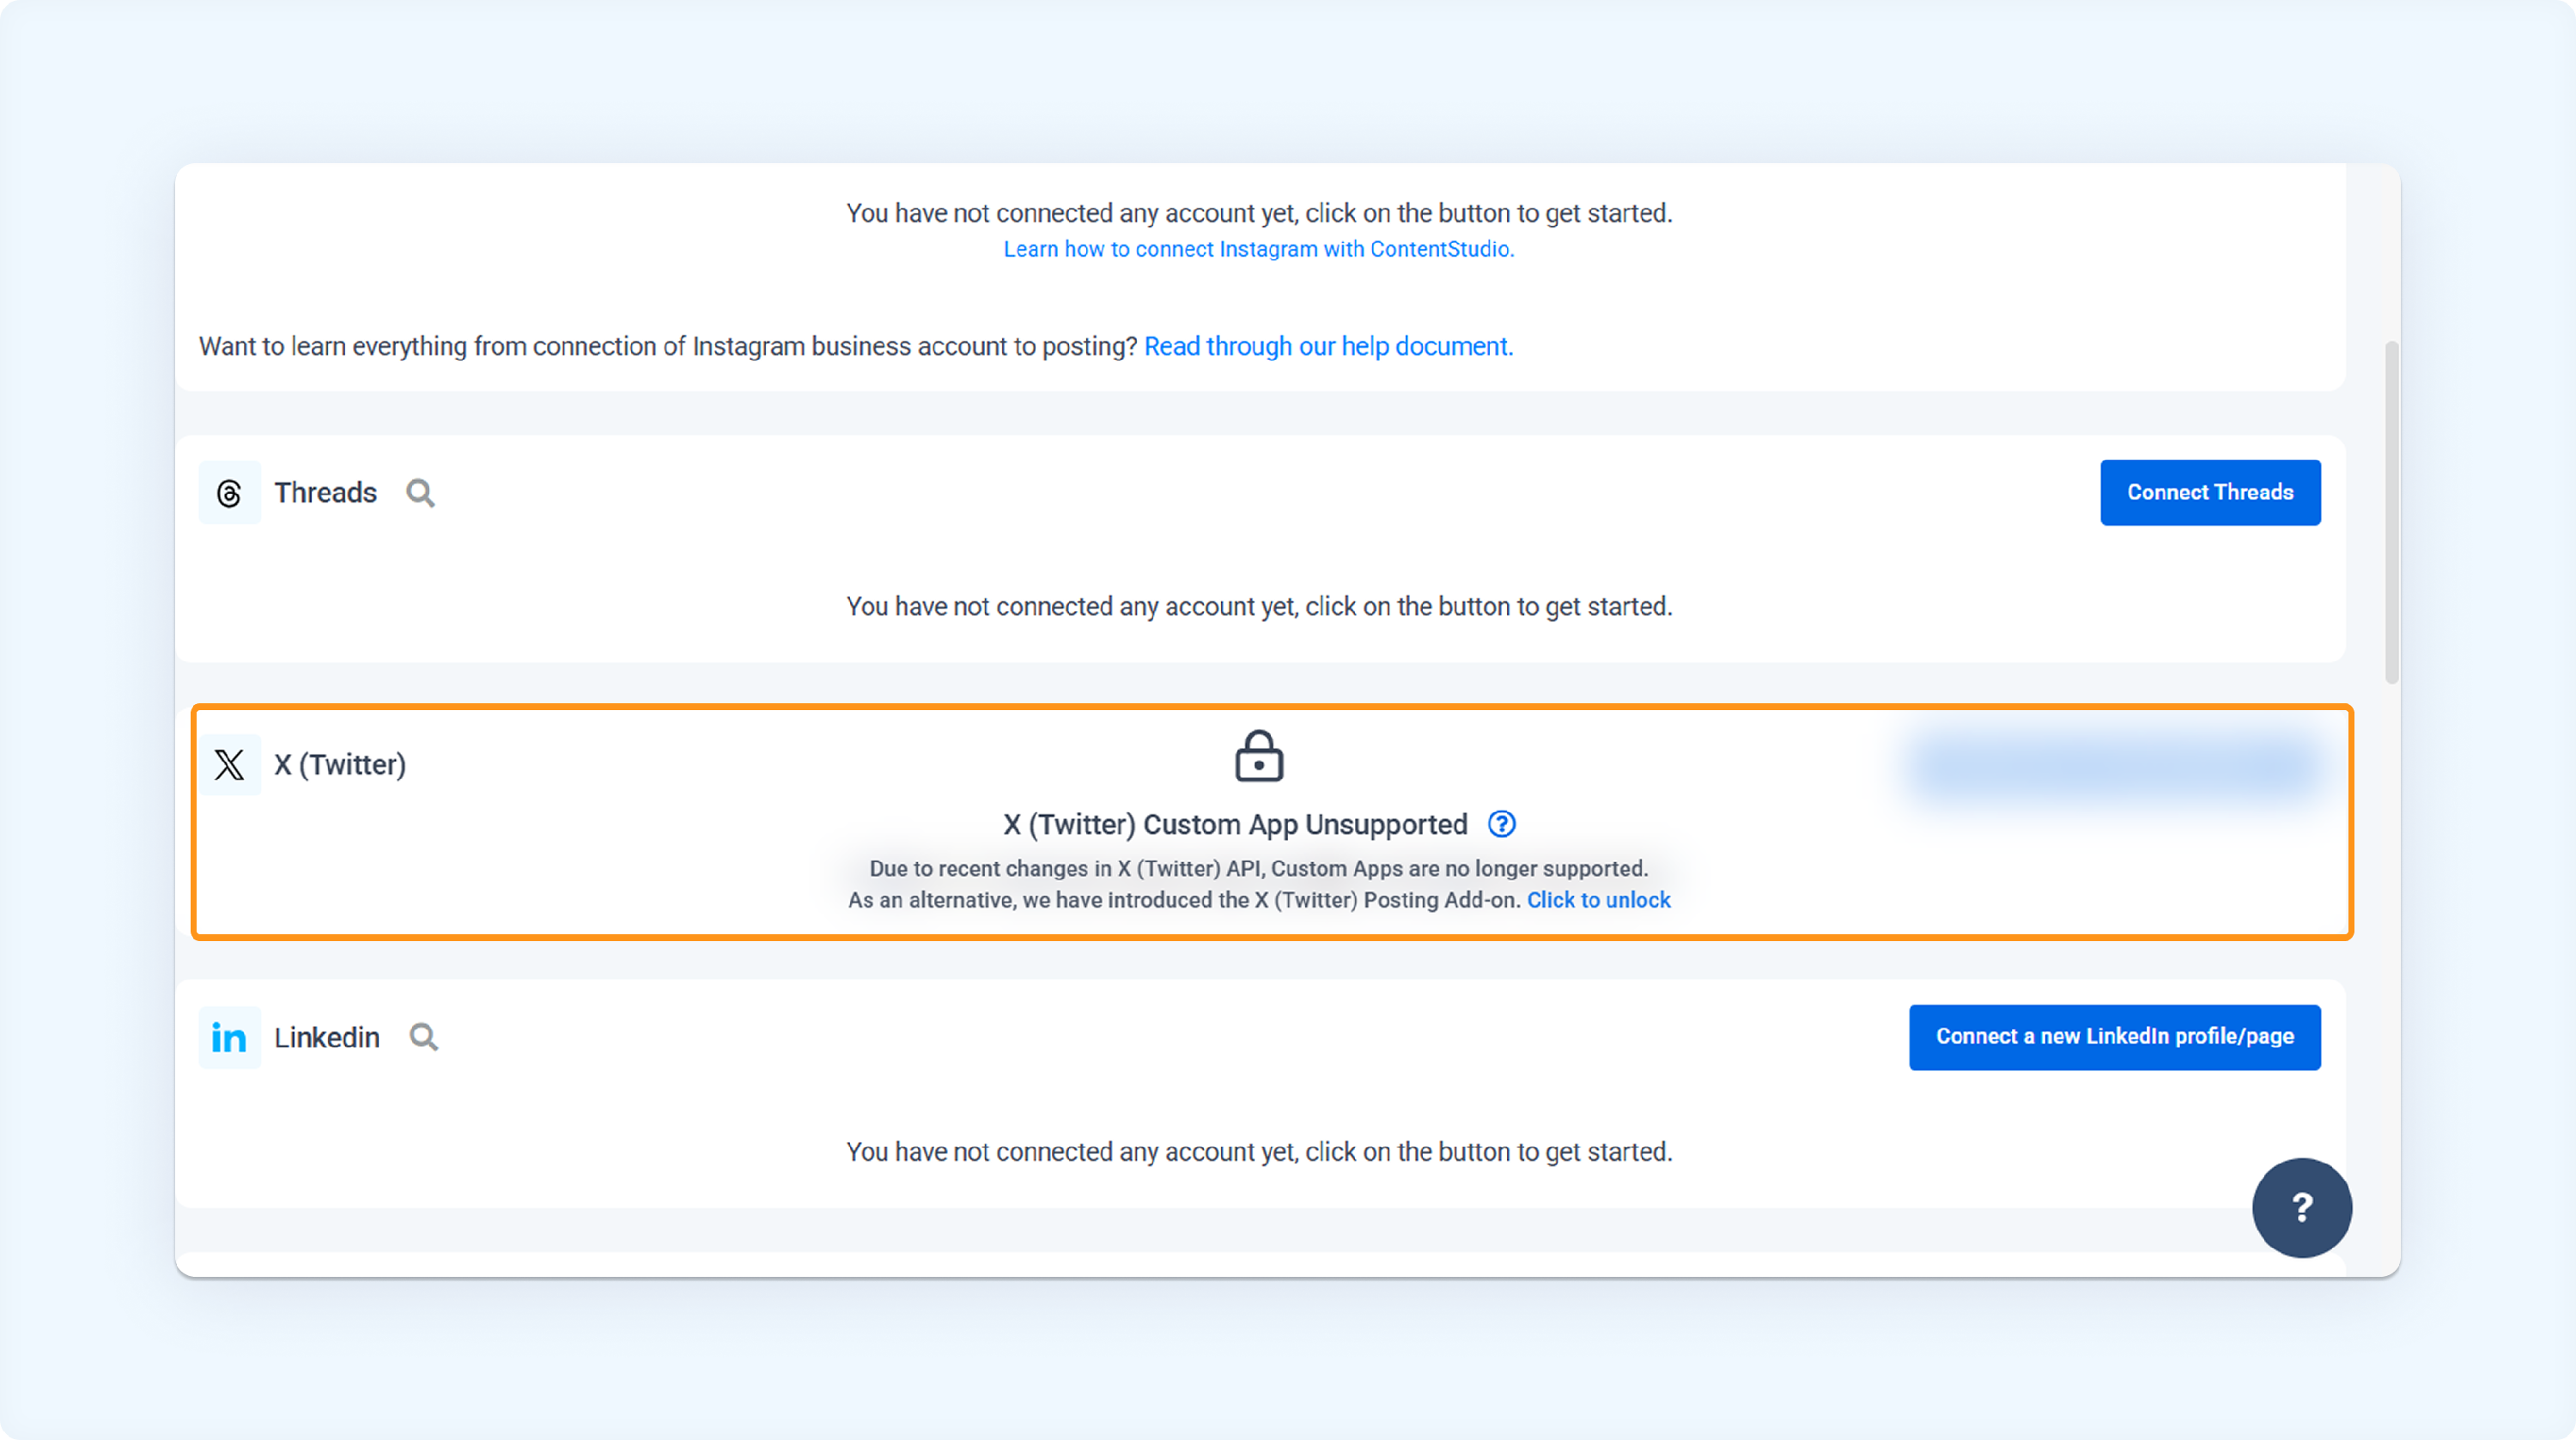Open search beside the Linkedin heading
The width and height of the screenshot is (2576, 1440).
[x=424, y=1038]
